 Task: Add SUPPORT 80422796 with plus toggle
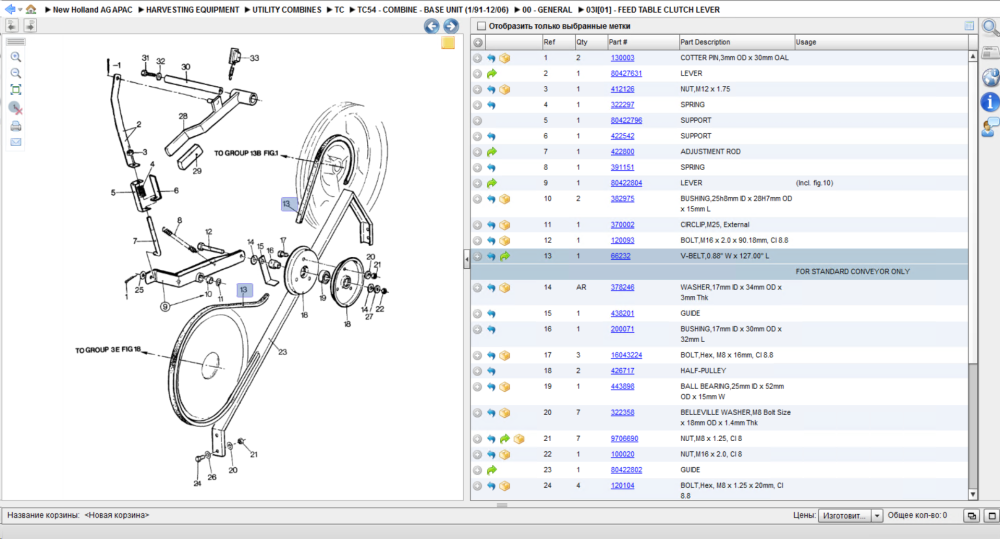click(477, 121)
